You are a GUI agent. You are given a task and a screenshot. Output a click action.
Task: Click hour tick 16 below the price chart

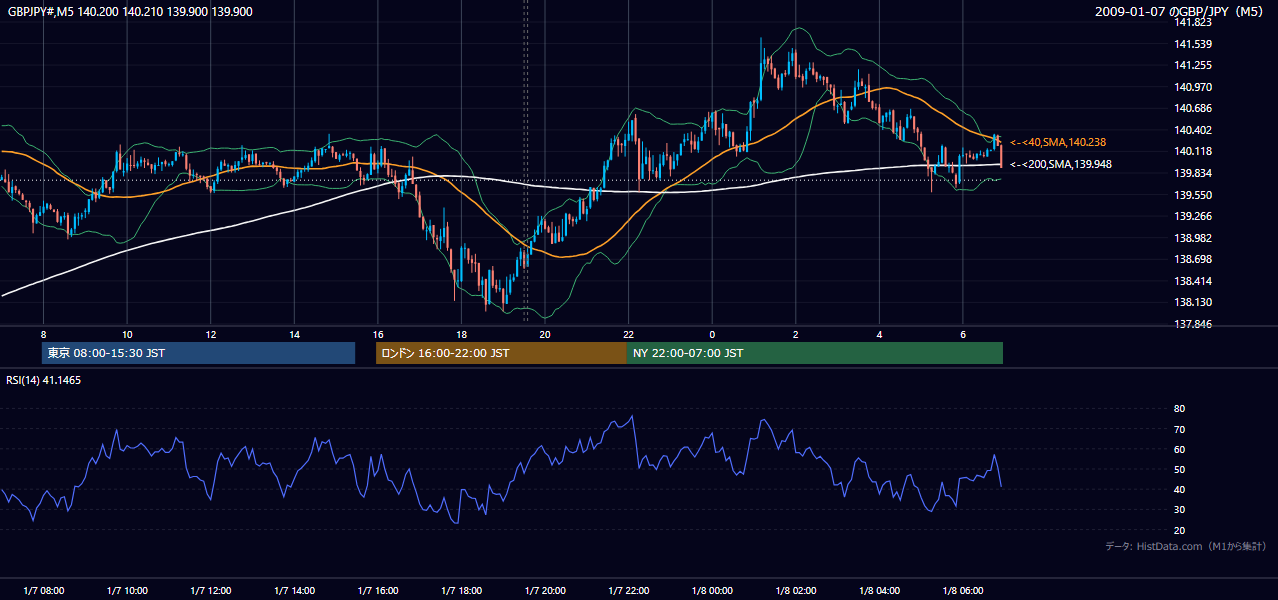tap(378, 334)
